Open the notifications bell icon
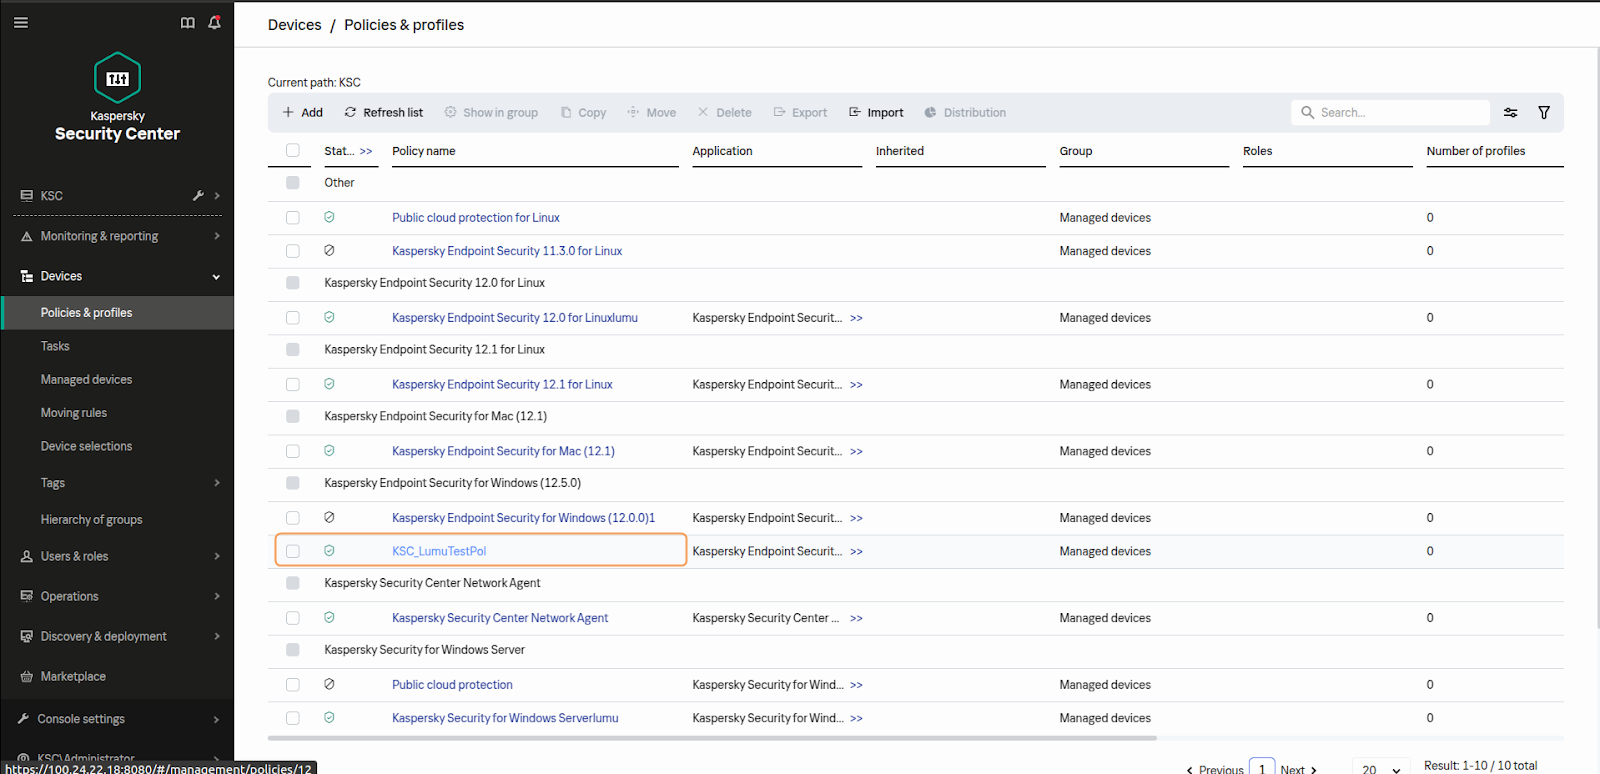The height and width of the screenshot is (774, 1600). coord(214,23)
